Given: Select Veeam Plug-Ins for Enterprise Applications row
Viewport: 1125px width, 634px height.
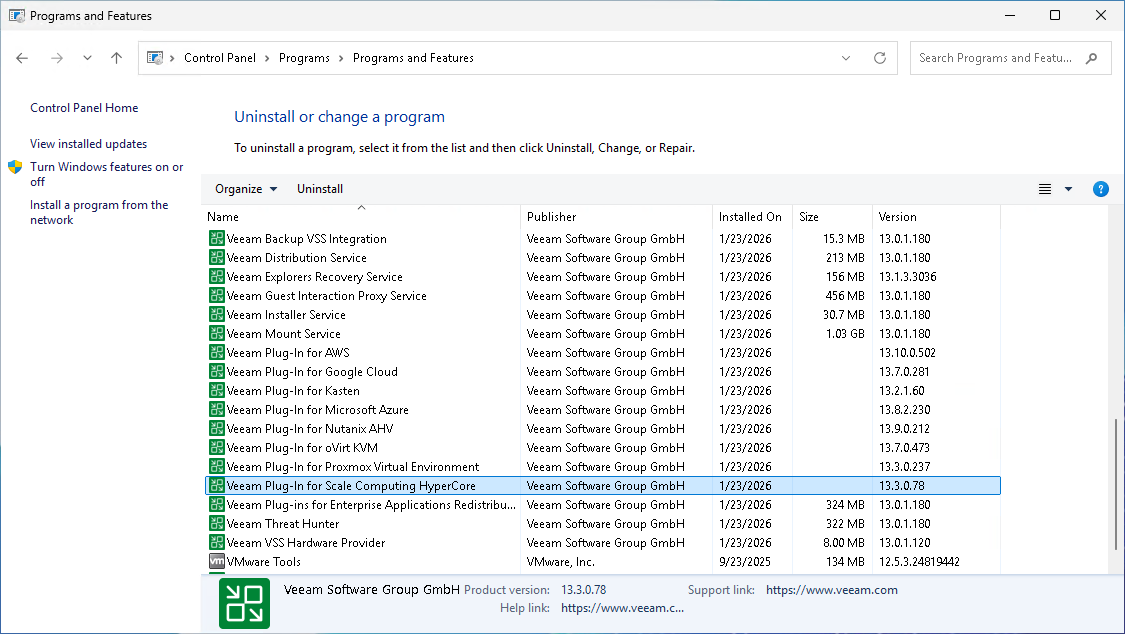Looking at the screenshot, I should 603,504.
